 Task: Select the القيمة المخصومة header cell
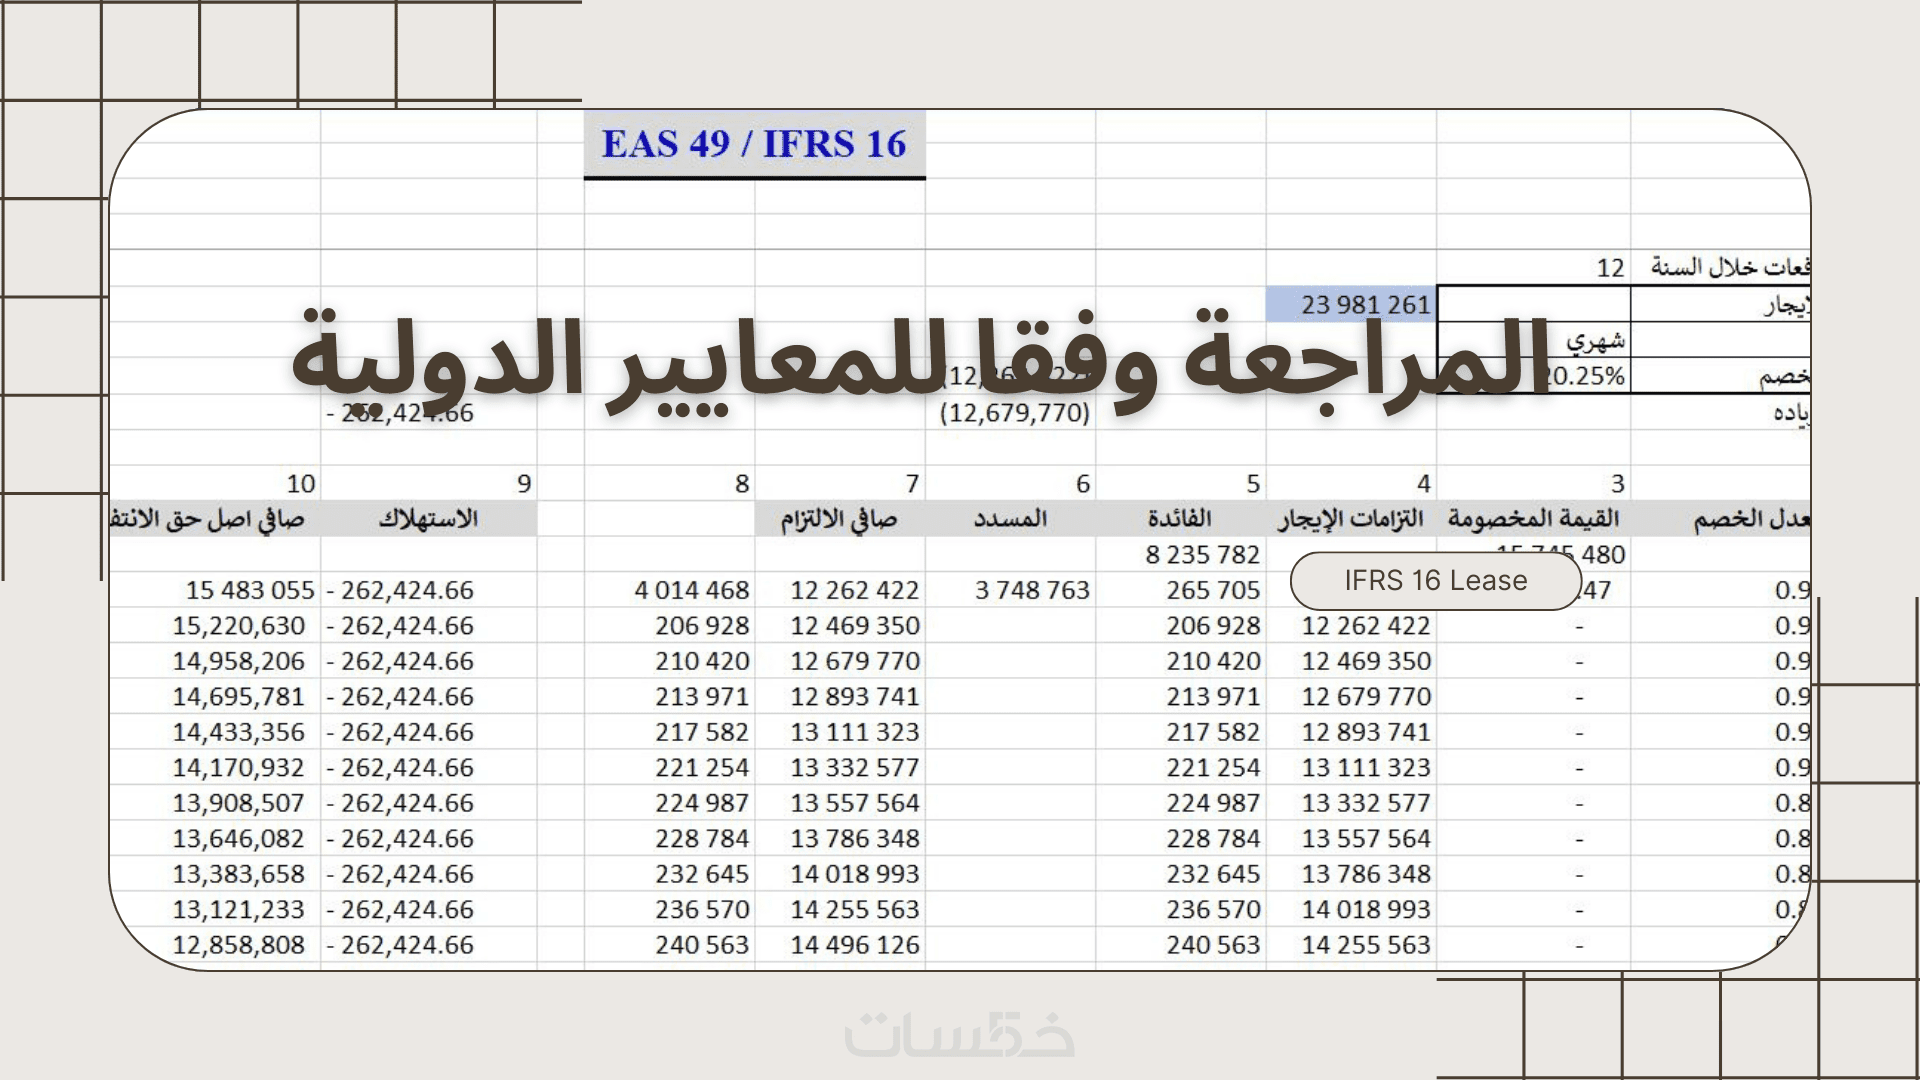(x=1533, y=519)
